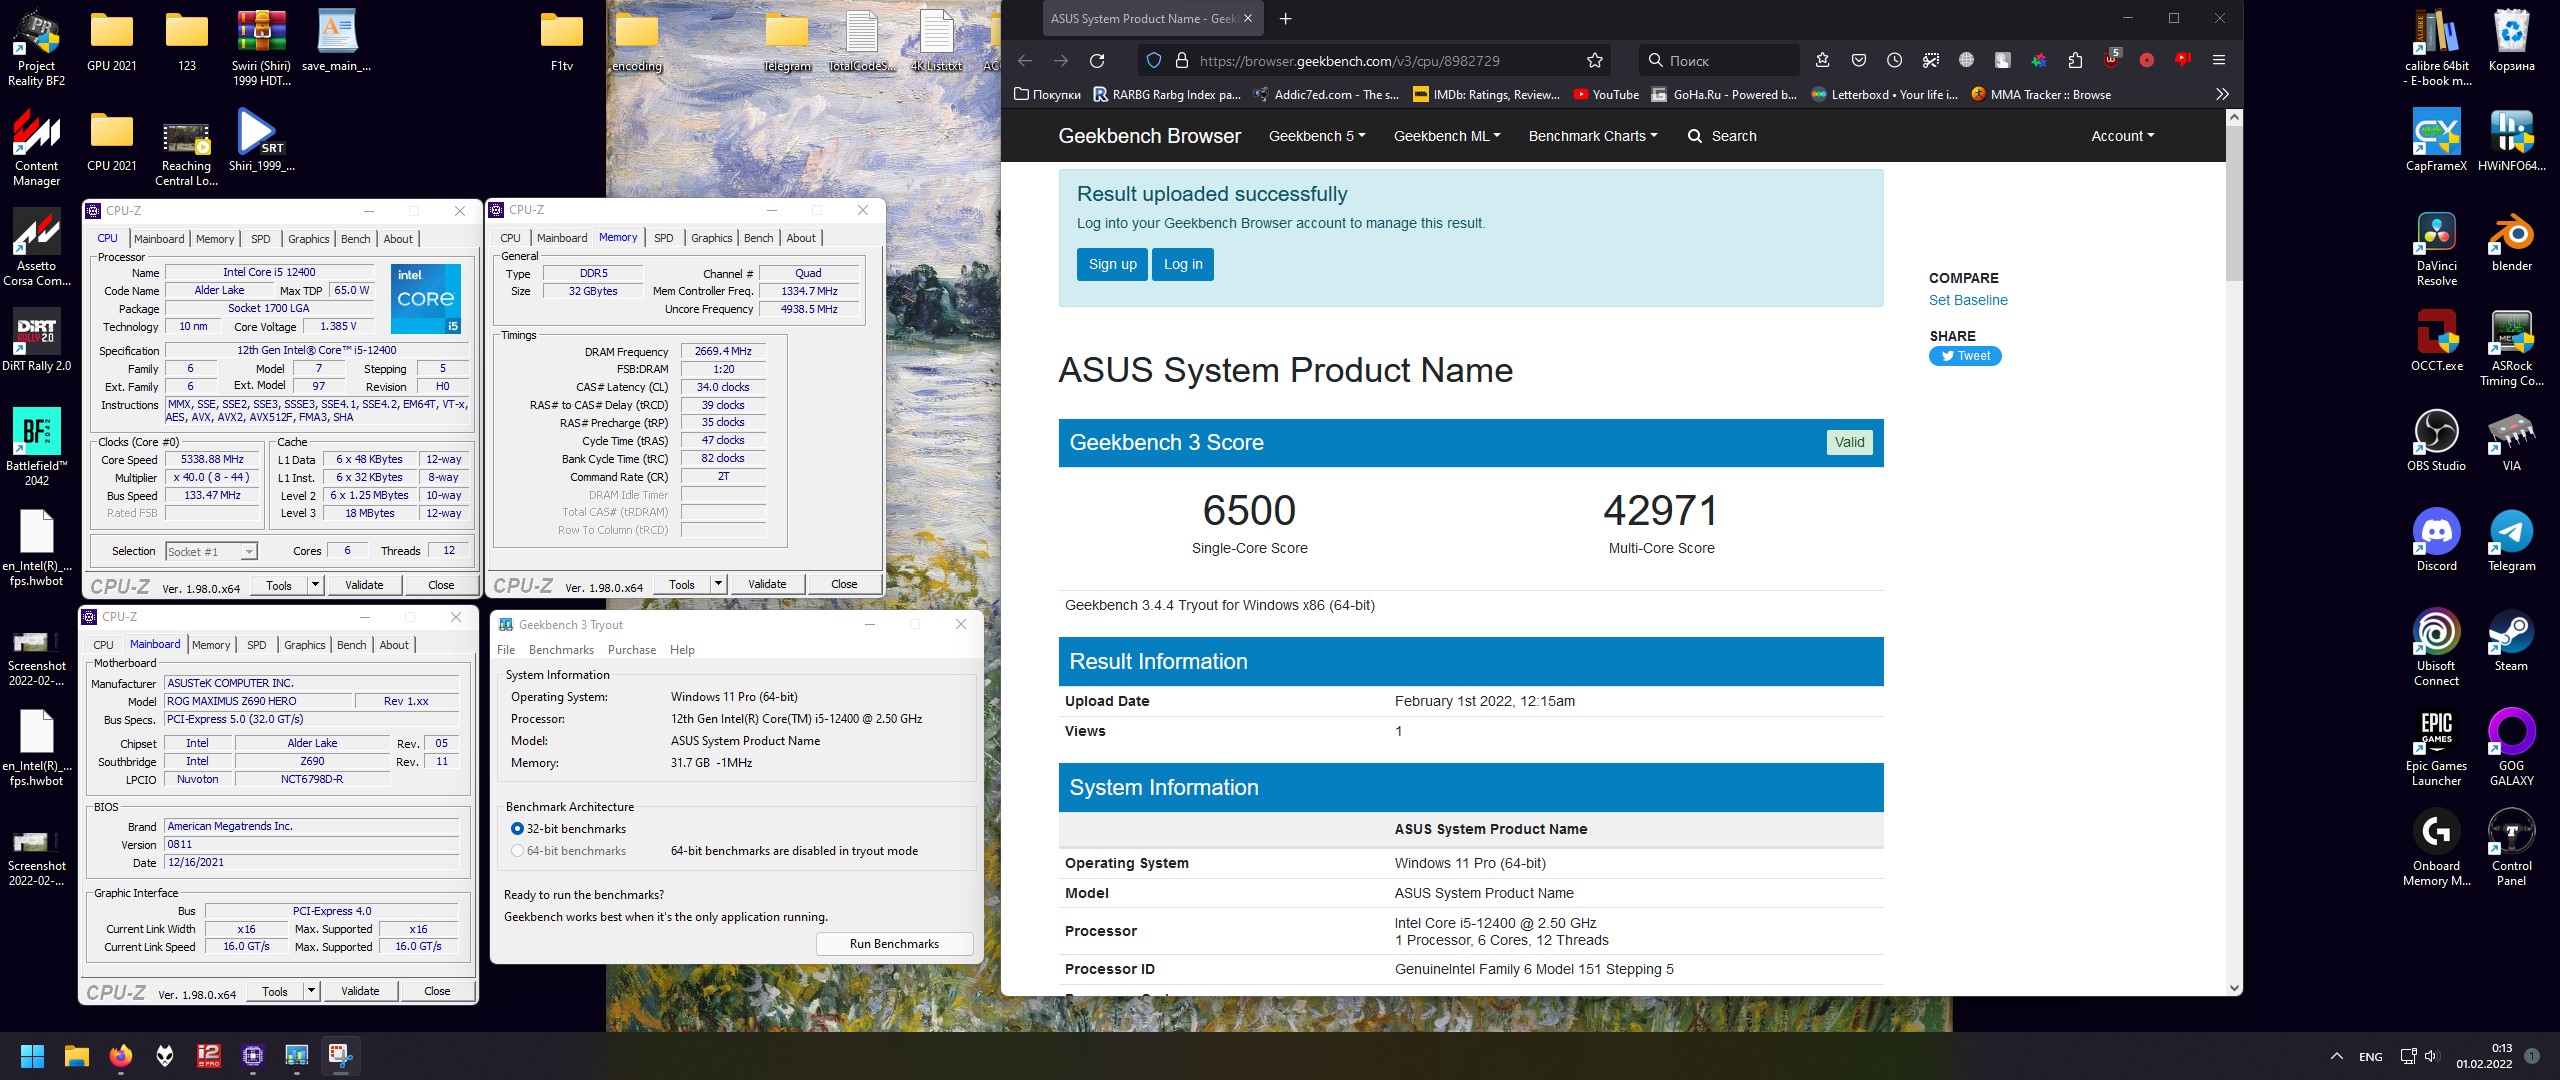Open the Покупки bookmarks folder
Image resolution: width=2560 pixels, height=1080 pixels.
tap(1047, 95)
